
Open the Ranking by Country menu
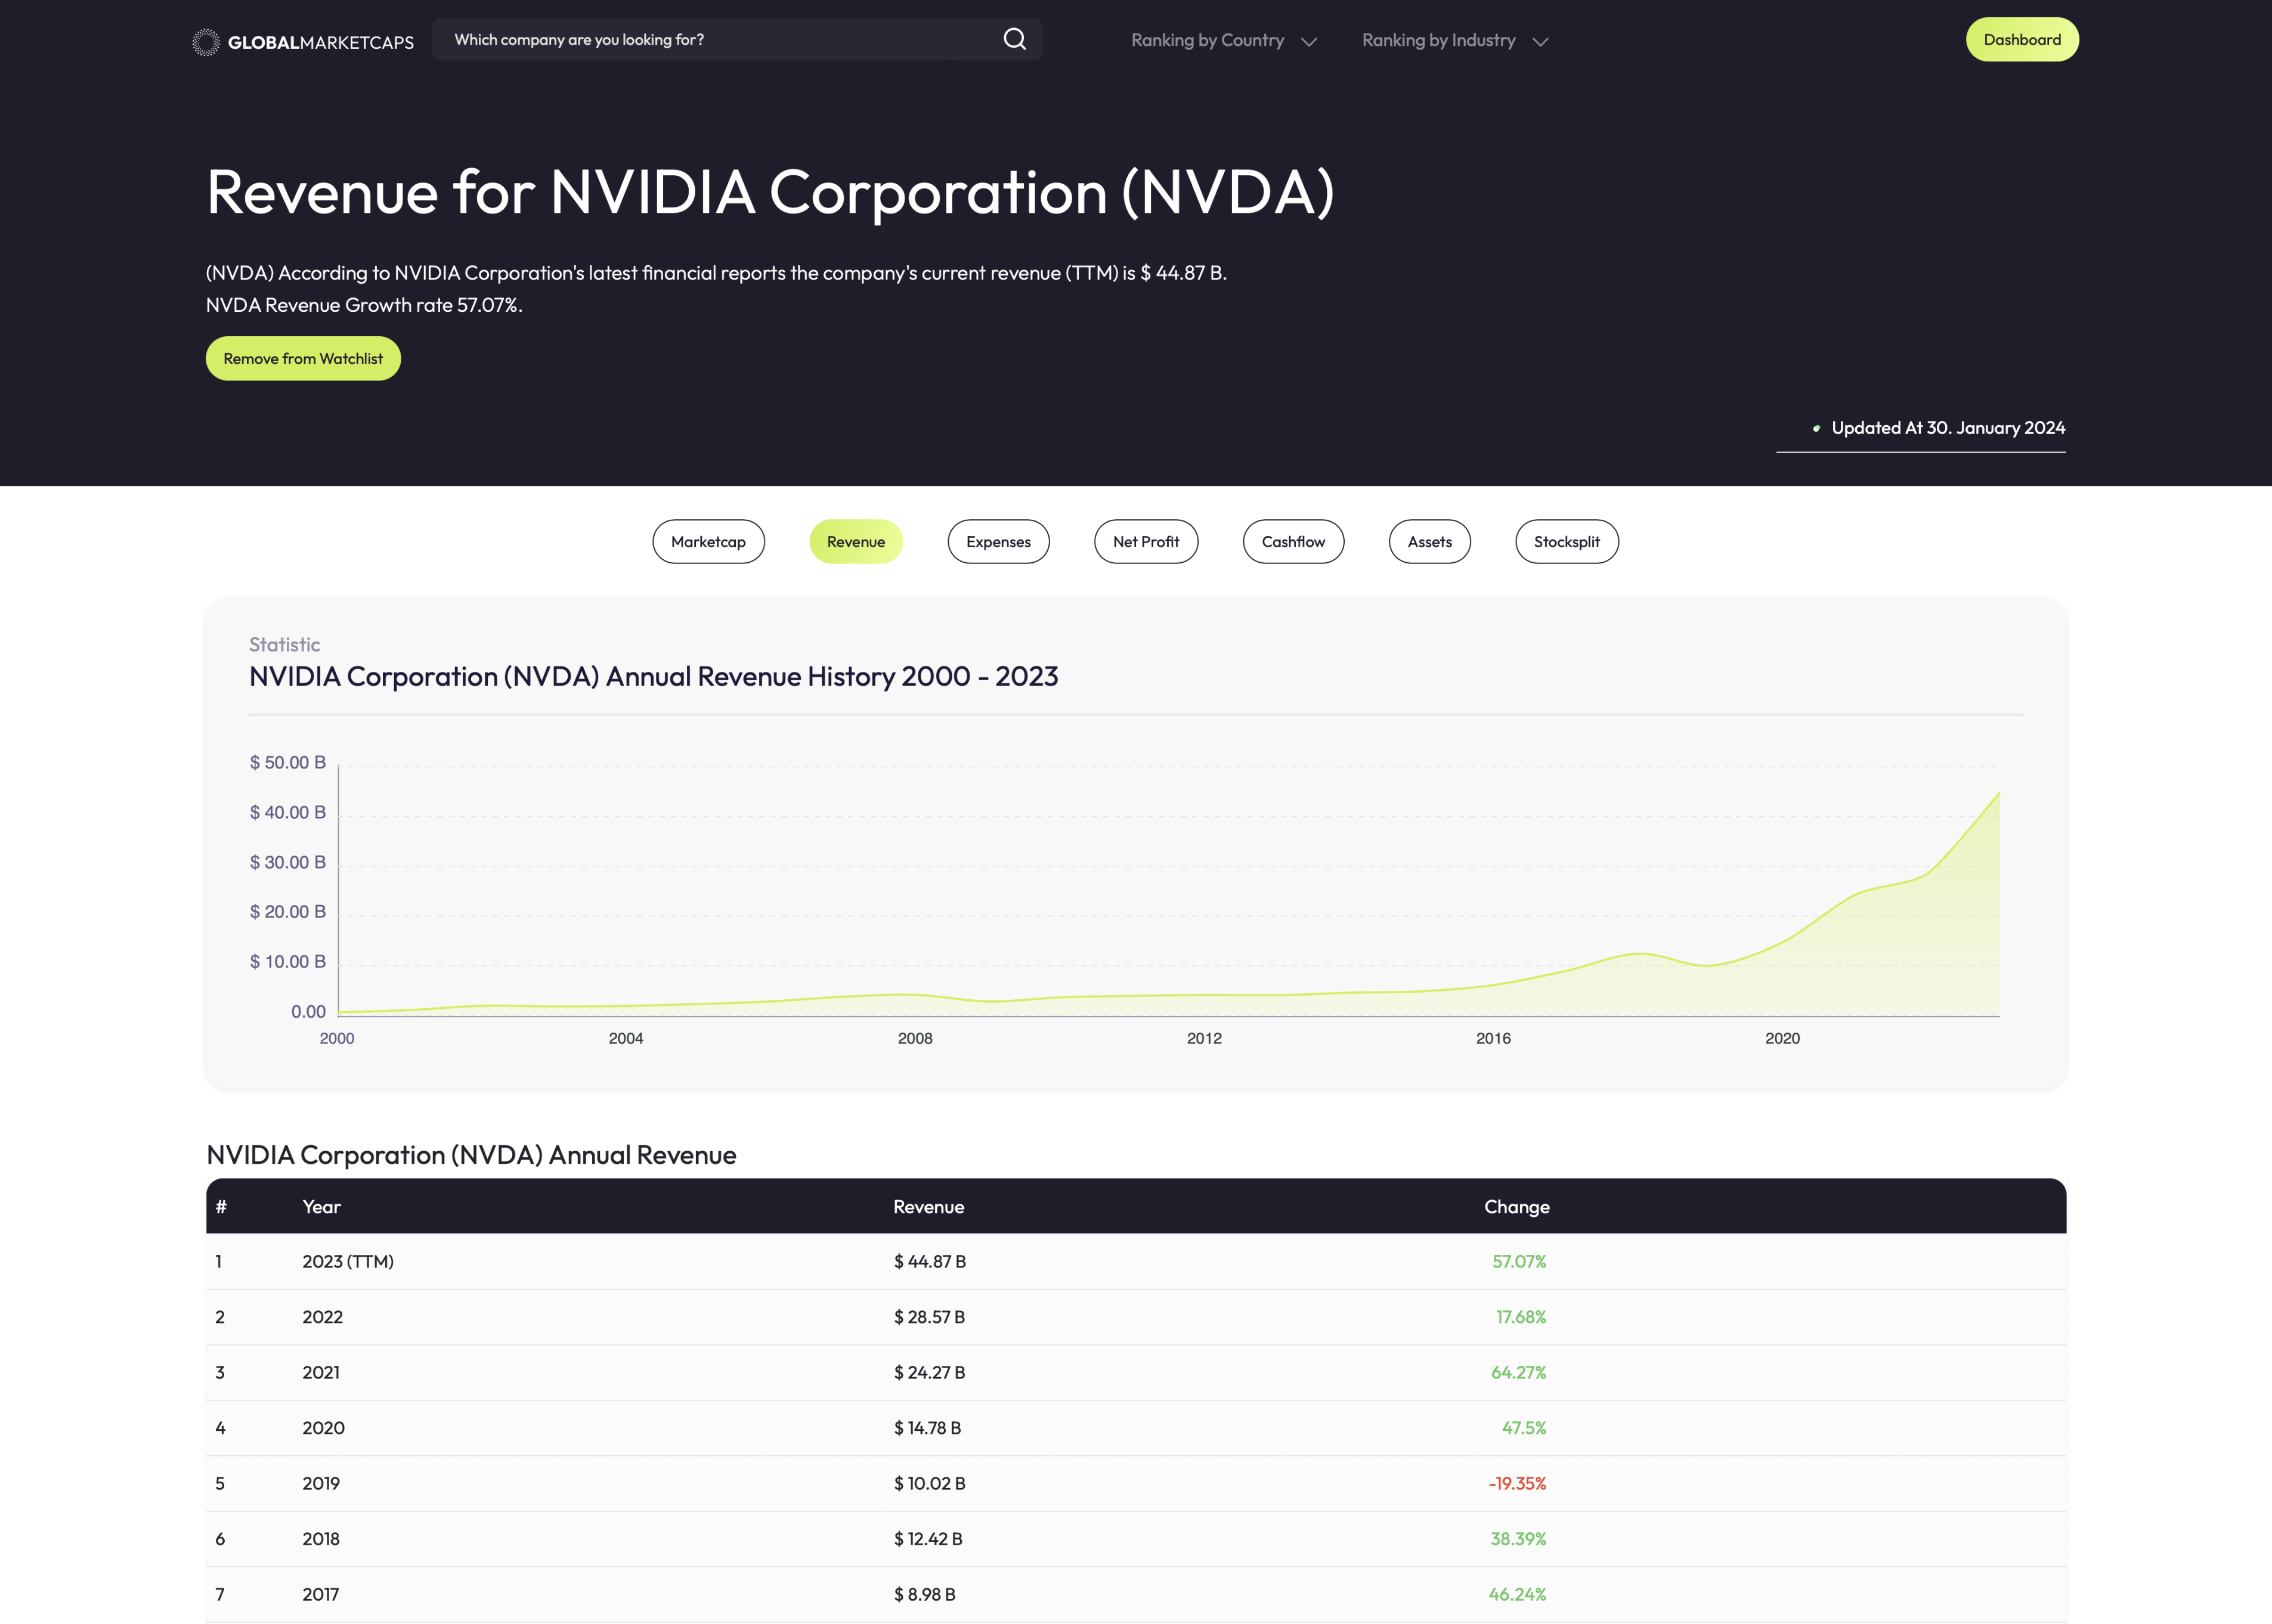[x=1207, y=40]
